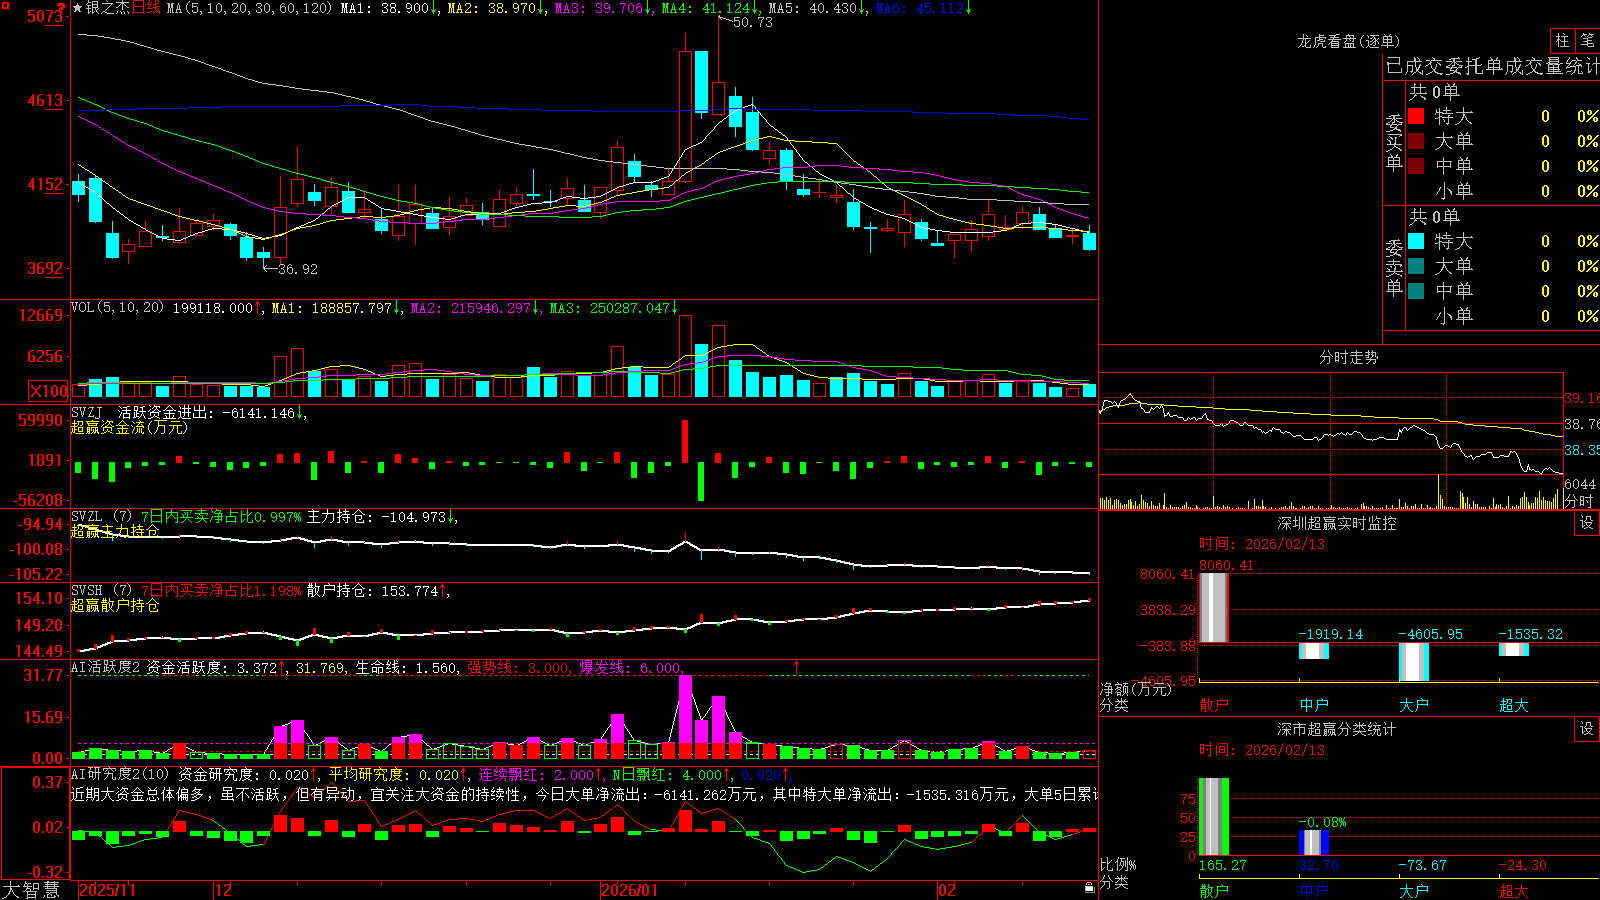The height and width of the screenshot is (900, 1600).
Task: Open 设 settings for 深圳超赢实时监控 panel
Action: click(x=1587, y=523)
